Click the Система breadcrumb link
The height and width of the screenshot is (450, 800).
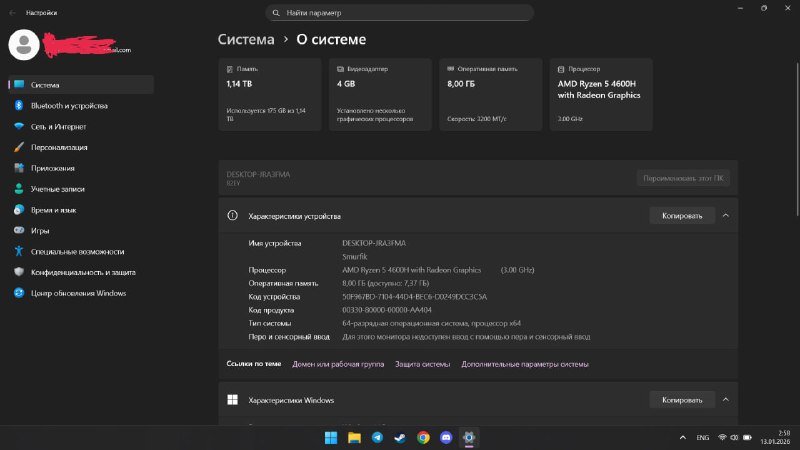point(246,39)
